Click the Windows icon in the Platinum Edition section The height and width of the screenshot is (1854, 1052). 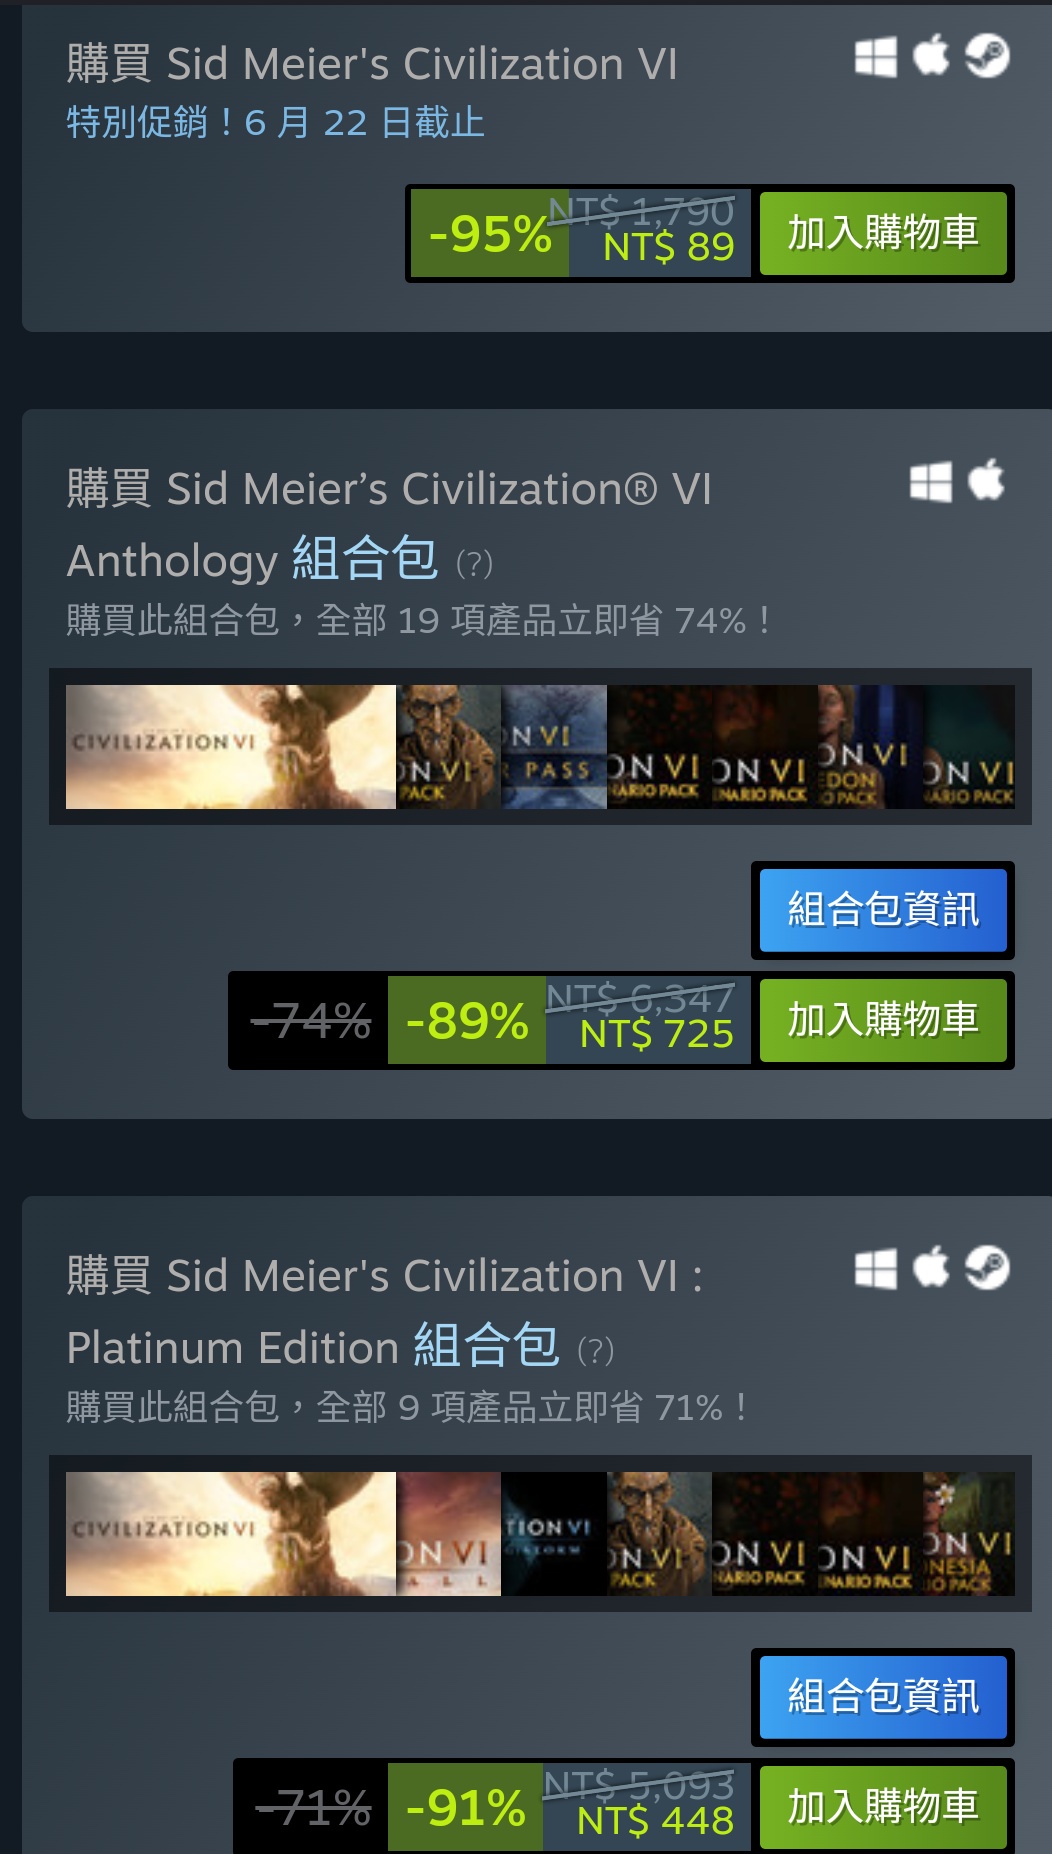tap(876, 1269)
